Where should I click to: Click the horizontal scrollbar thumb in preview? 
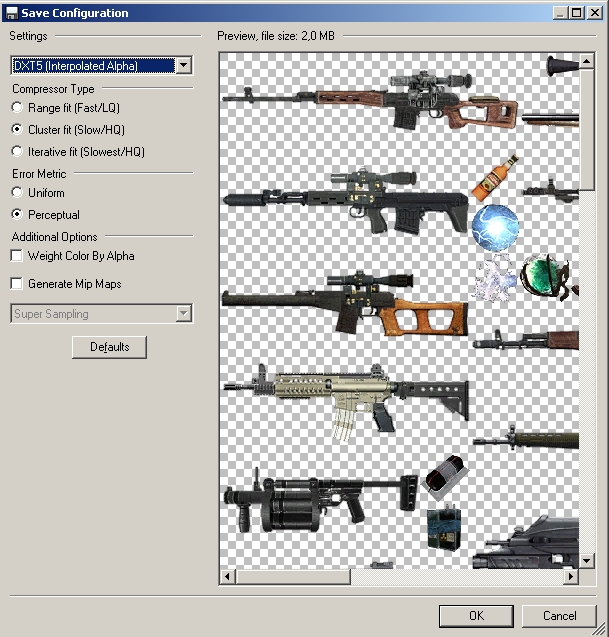(293, 576)
